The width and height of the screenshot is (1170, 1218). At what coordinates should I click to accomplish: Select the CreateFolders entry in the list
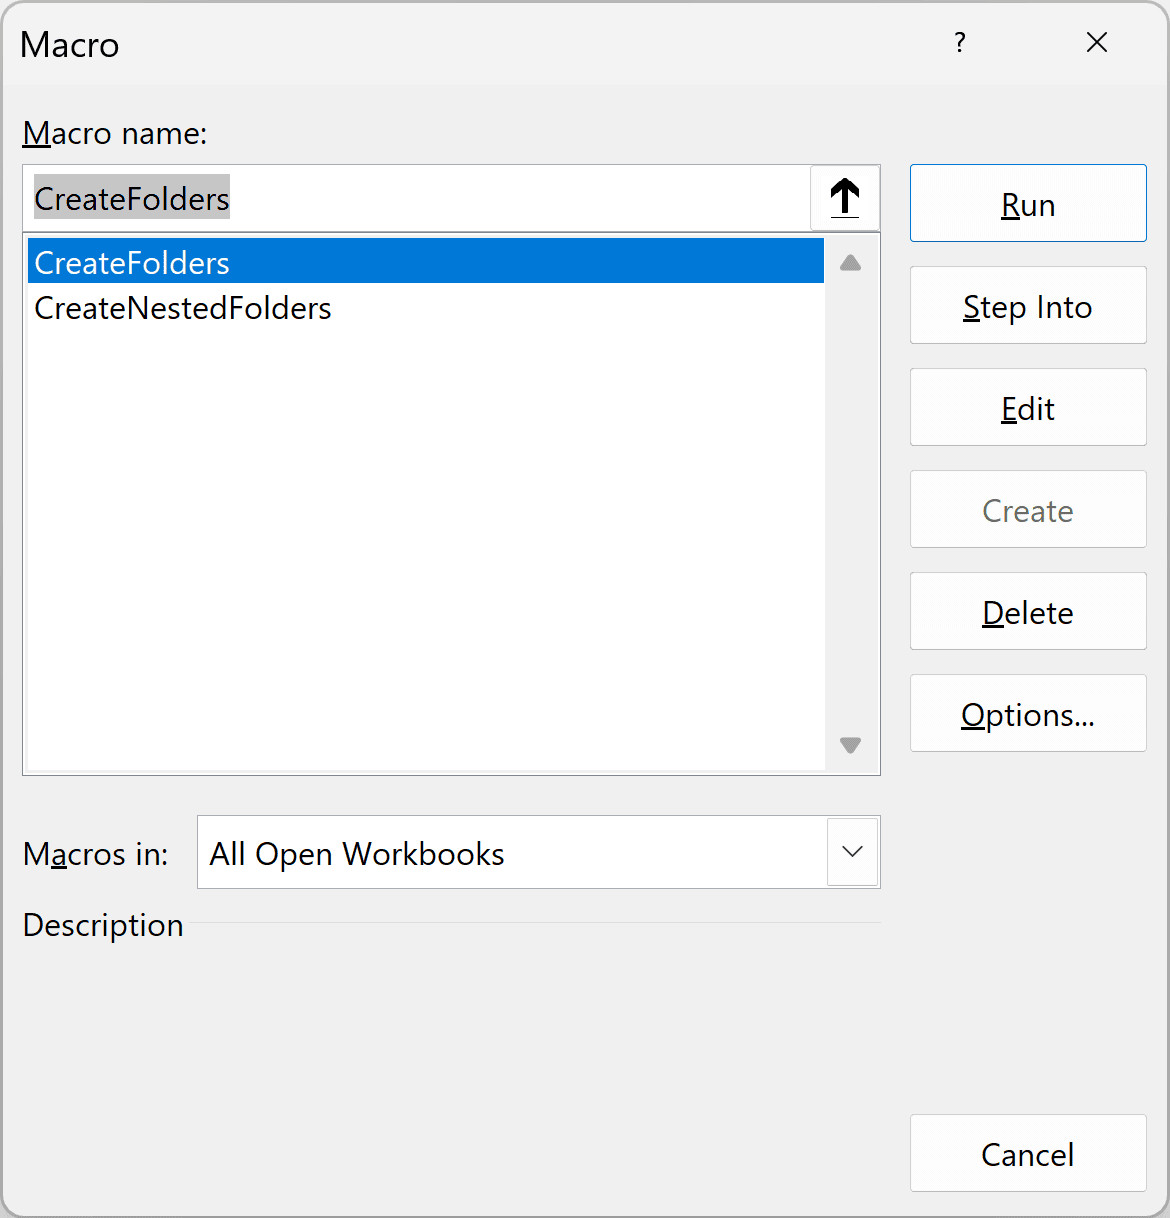click(x=131, y=261)
